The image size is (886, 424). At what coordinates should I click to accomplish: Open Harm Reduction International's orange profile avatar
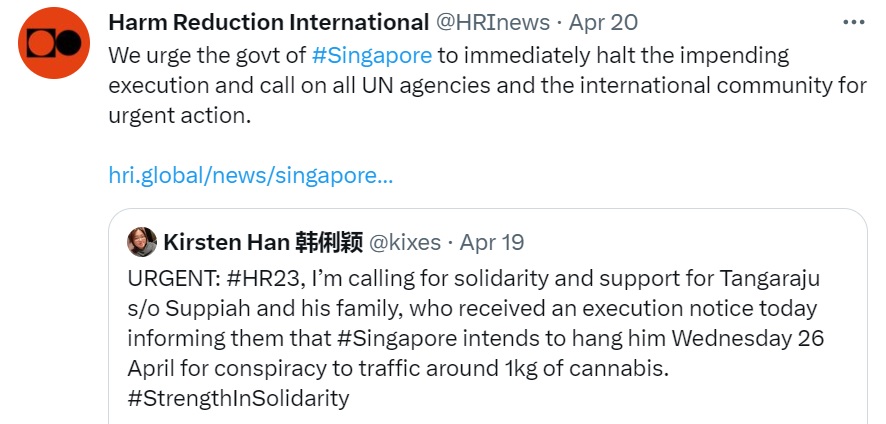point(55,41)
